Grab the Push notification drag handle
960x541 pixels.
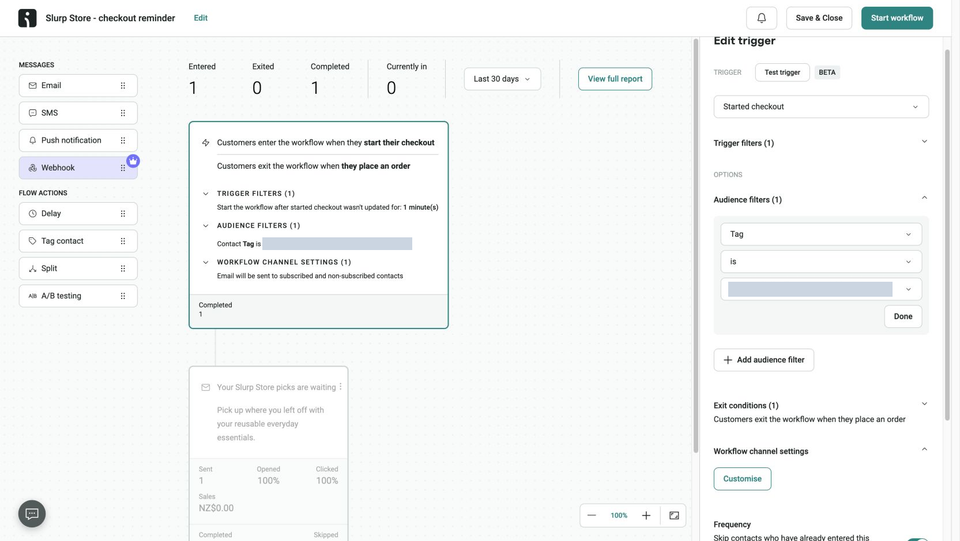pos(122,140)
